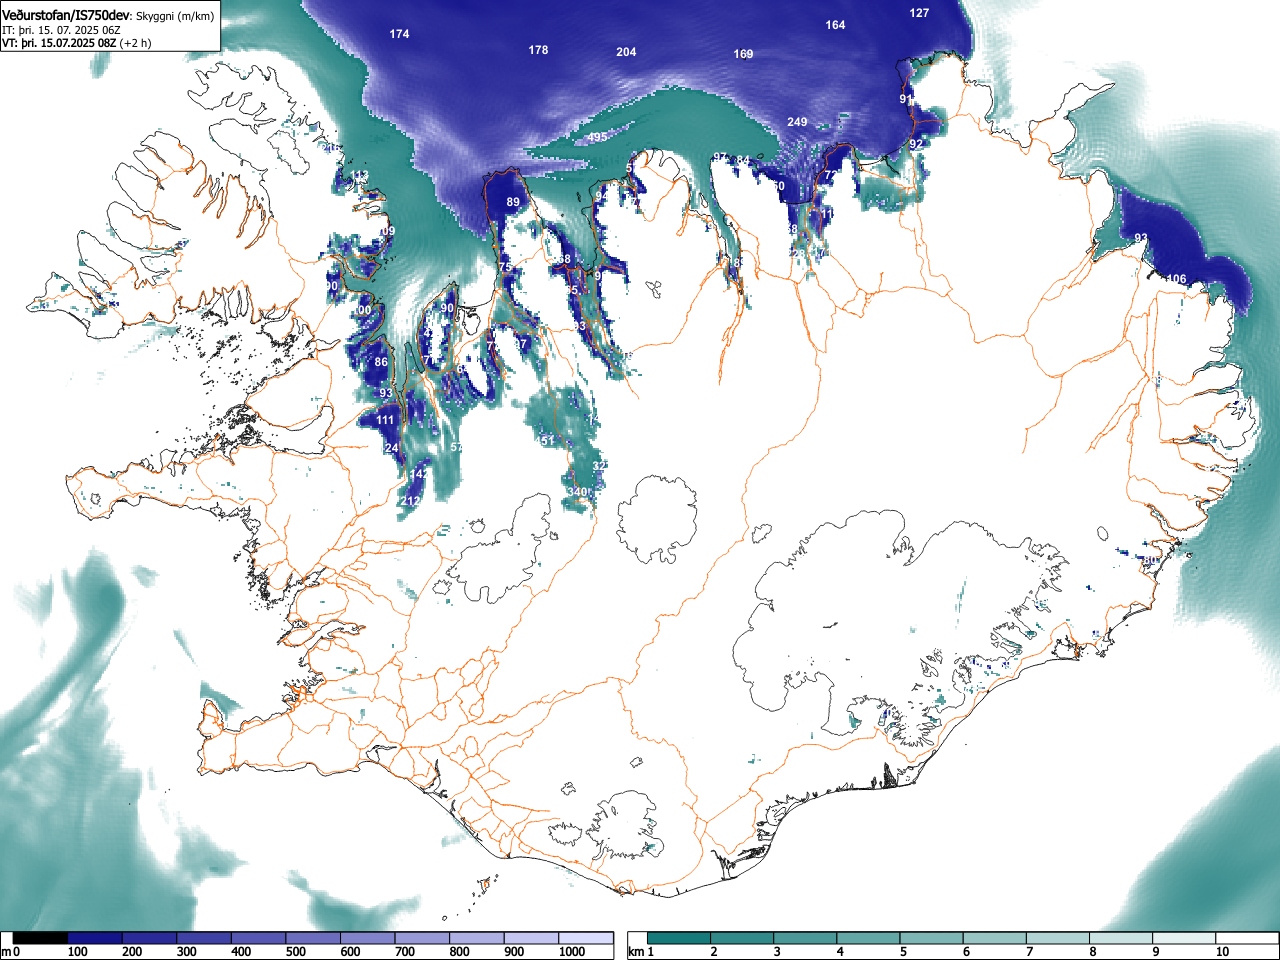
Task: Click the 'VT: þri. 15.07.2025 08Z' line
Action: 60,43
